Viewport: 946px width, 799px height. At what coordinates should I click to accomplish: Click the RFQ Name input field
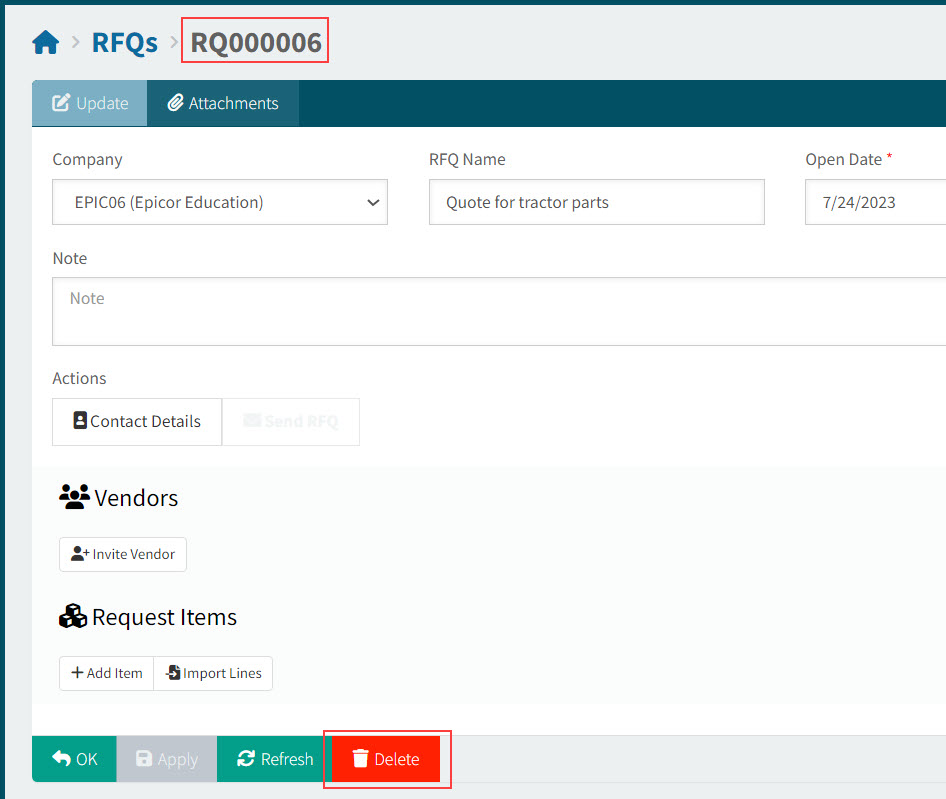[x=596, y=202]
